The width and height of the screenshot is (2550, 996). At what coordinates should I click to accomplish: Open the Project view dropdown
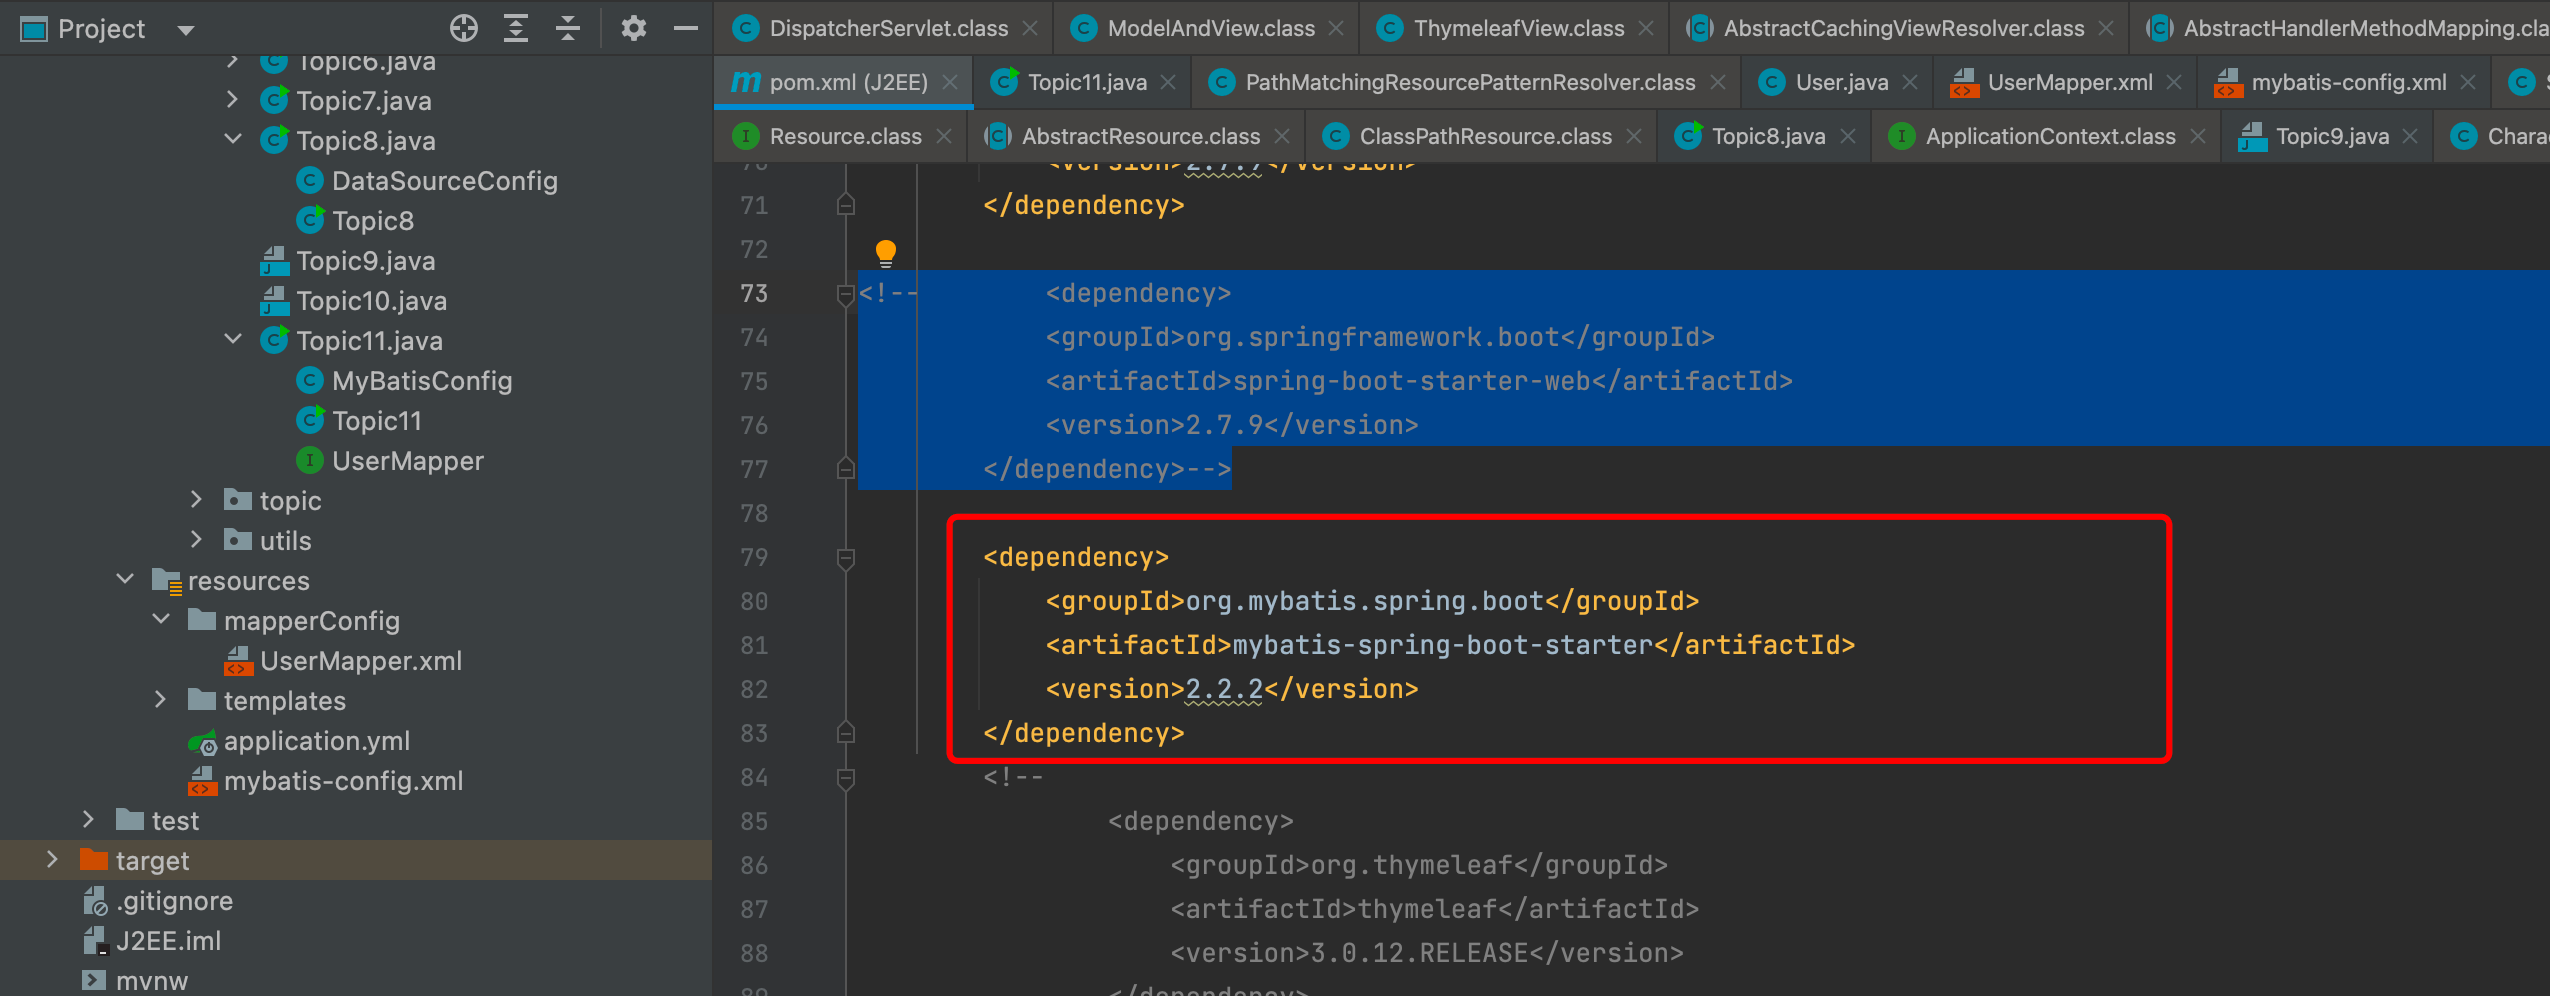(185, 30)
